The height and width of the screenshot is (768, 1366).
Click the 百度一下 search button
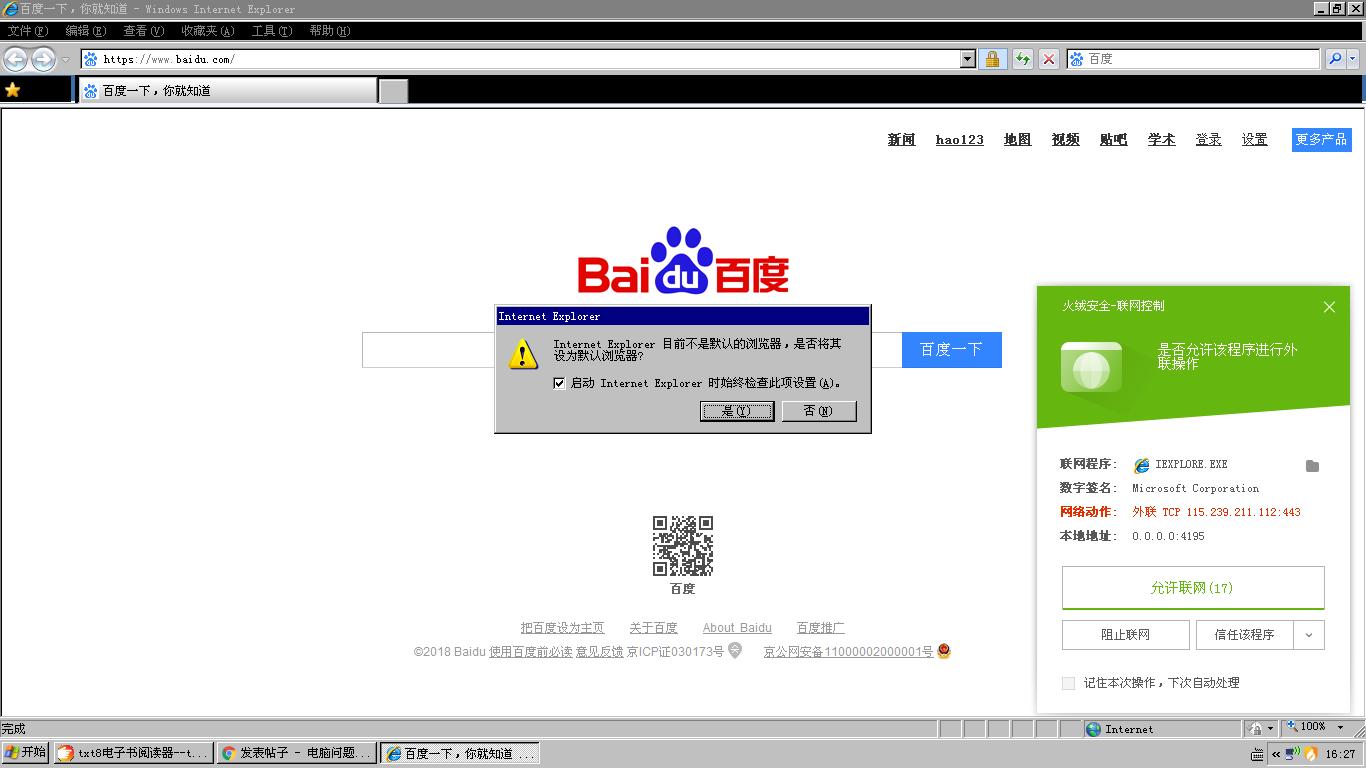[x=951, y=350]
